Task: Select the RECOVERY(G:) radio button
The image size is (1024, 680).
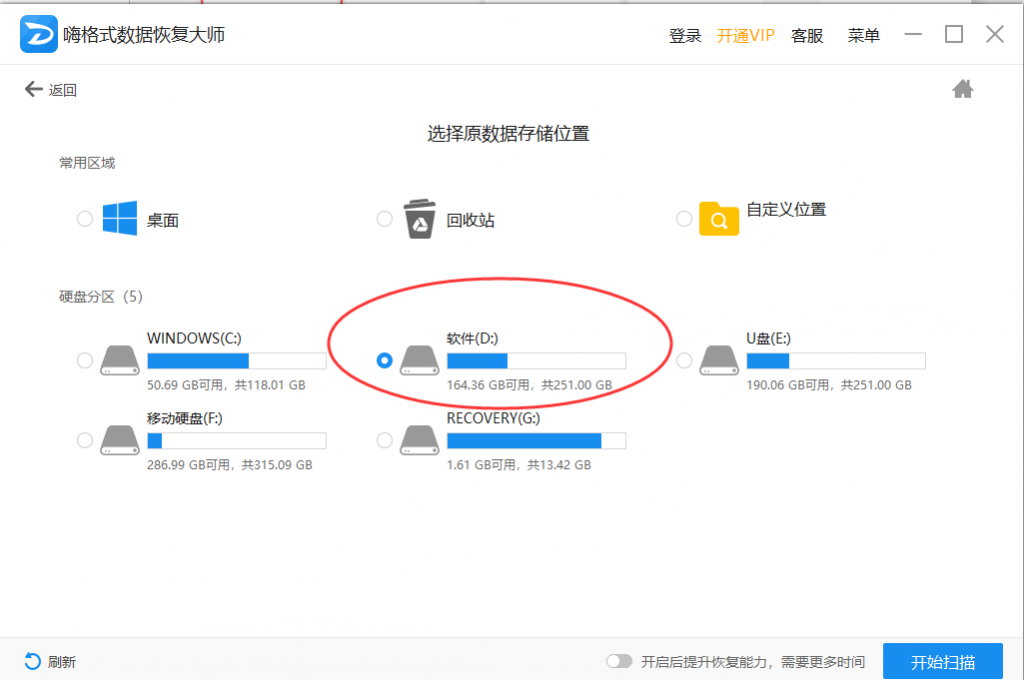Action: 385,440
